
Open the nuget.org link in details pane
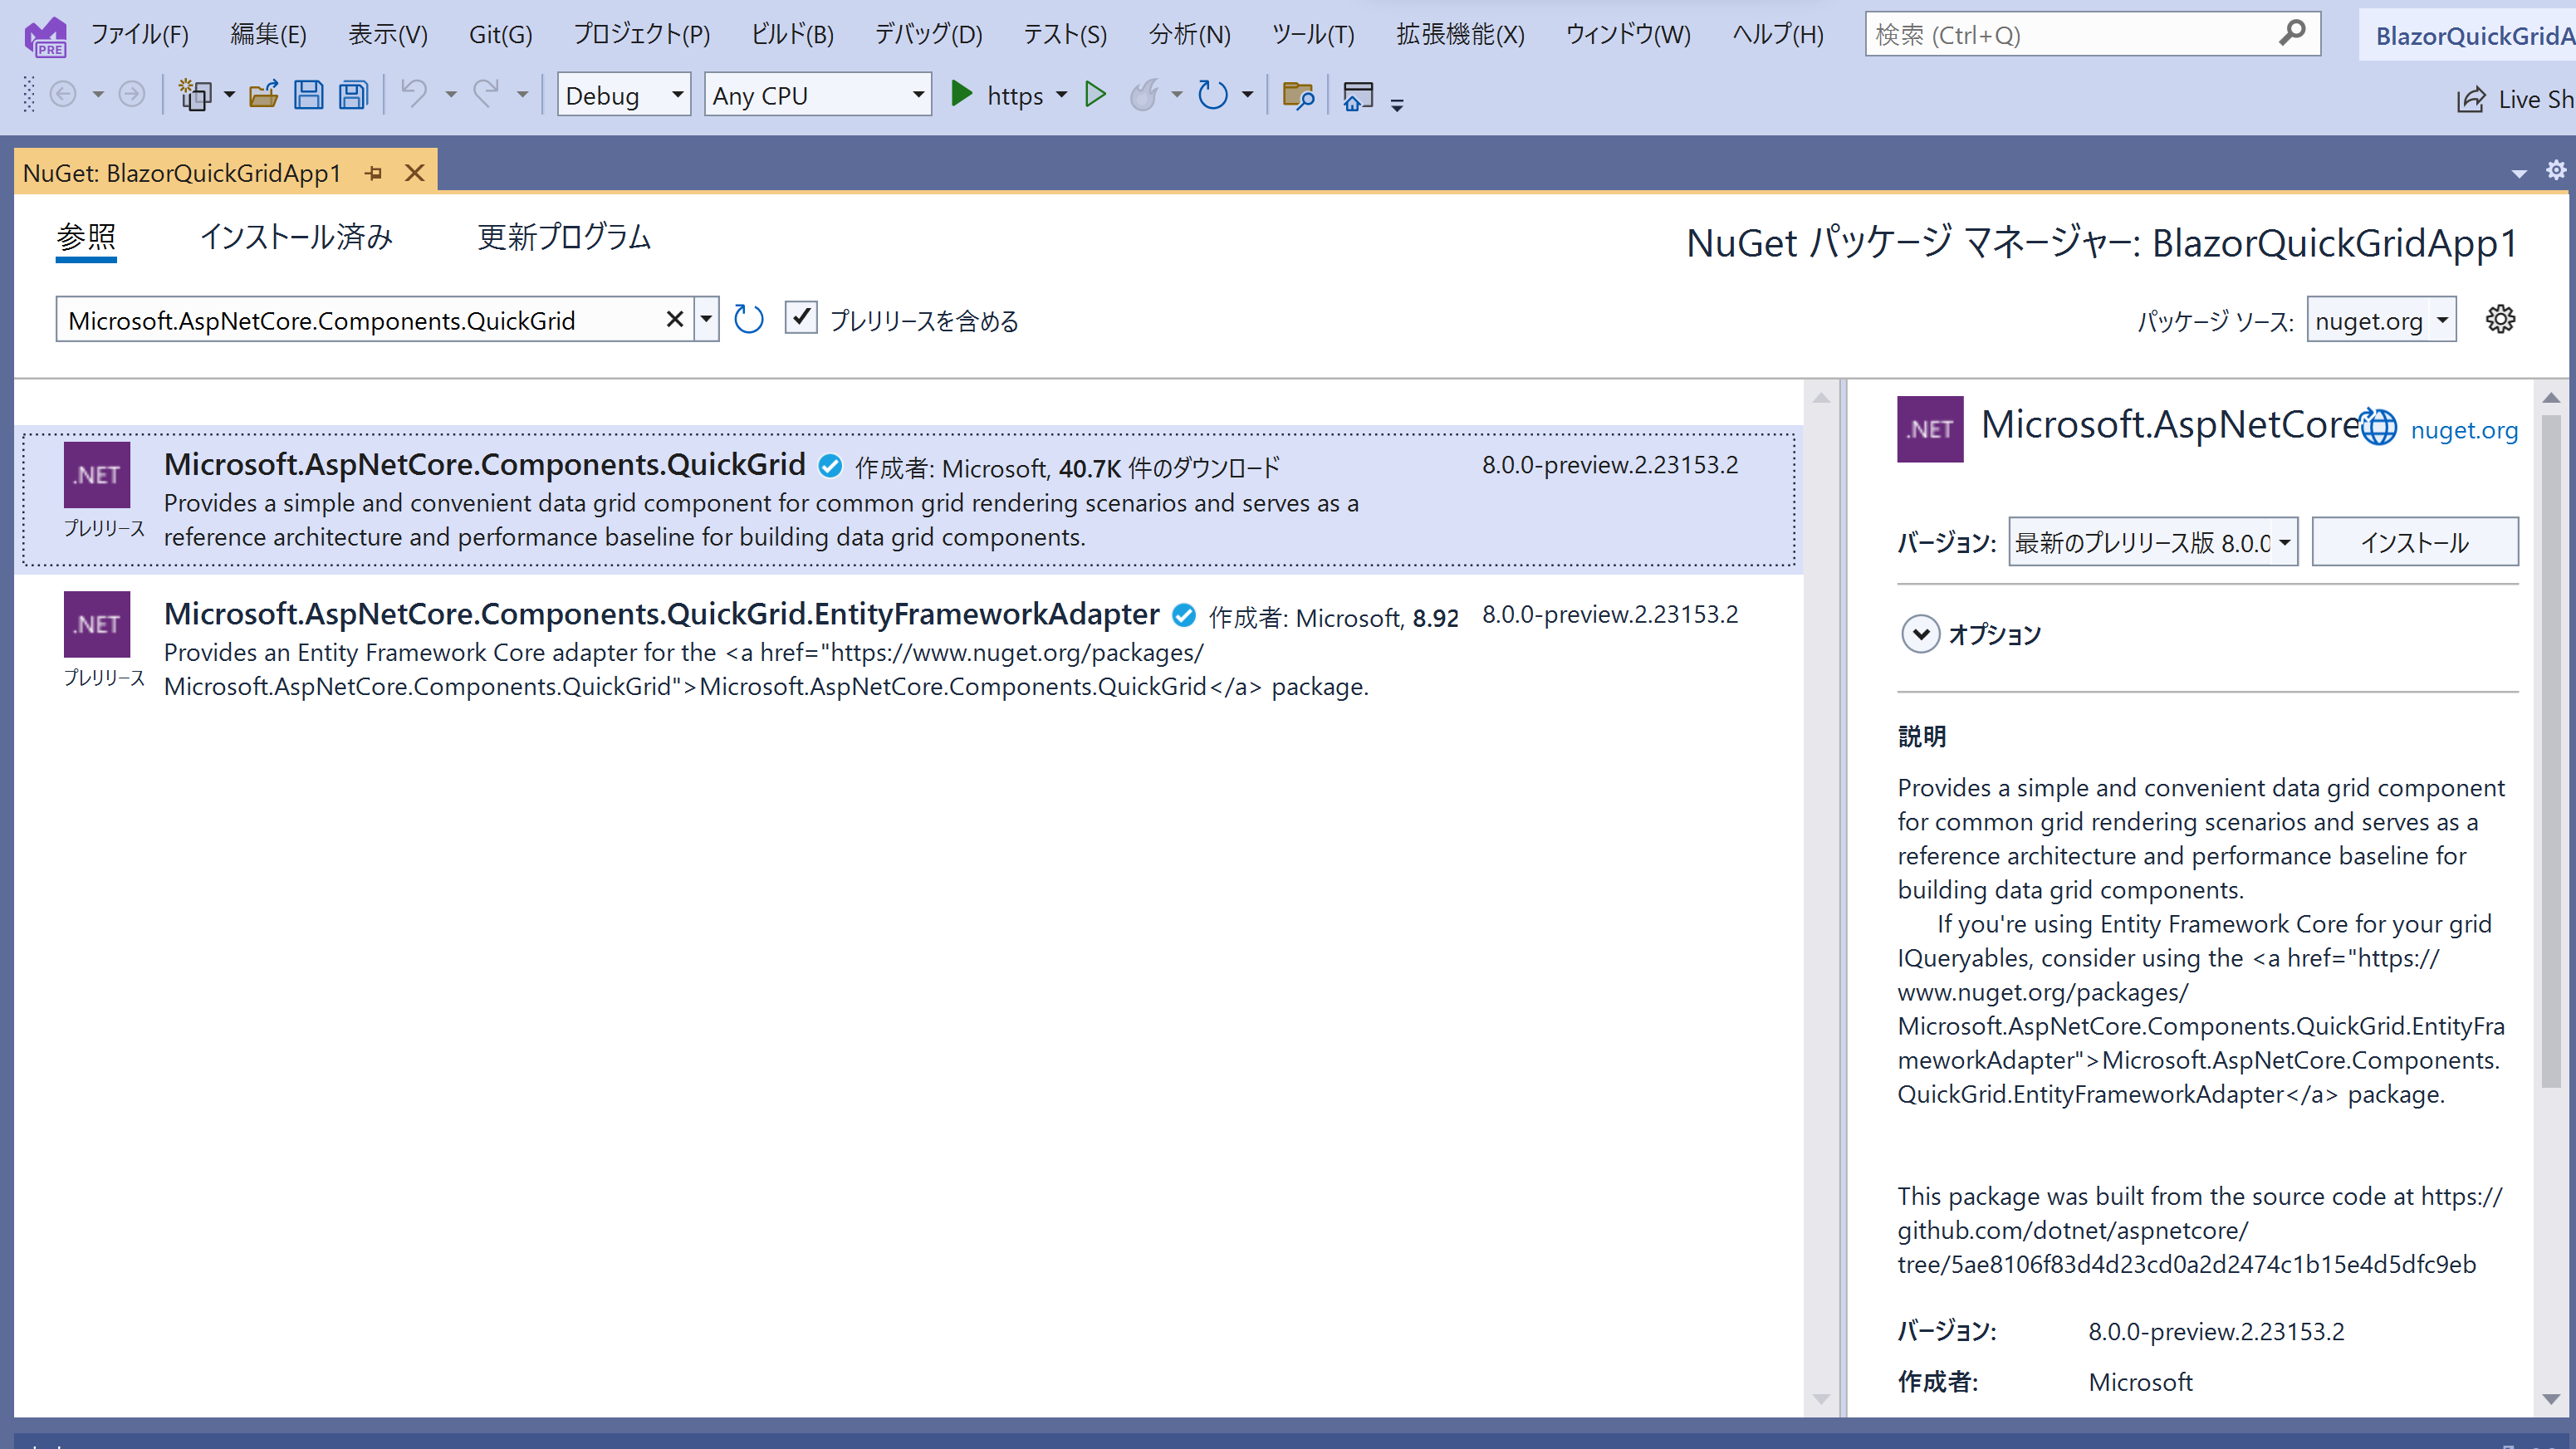[x=2463, y=430]
